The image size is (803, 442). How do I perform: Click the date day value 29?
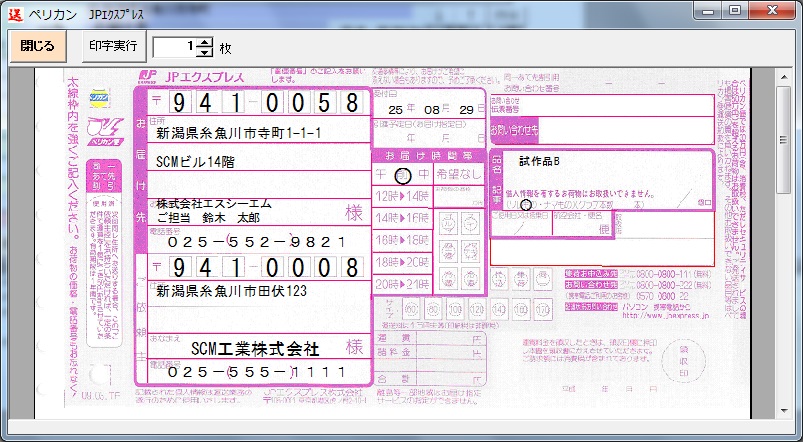[x=467, y=110]
